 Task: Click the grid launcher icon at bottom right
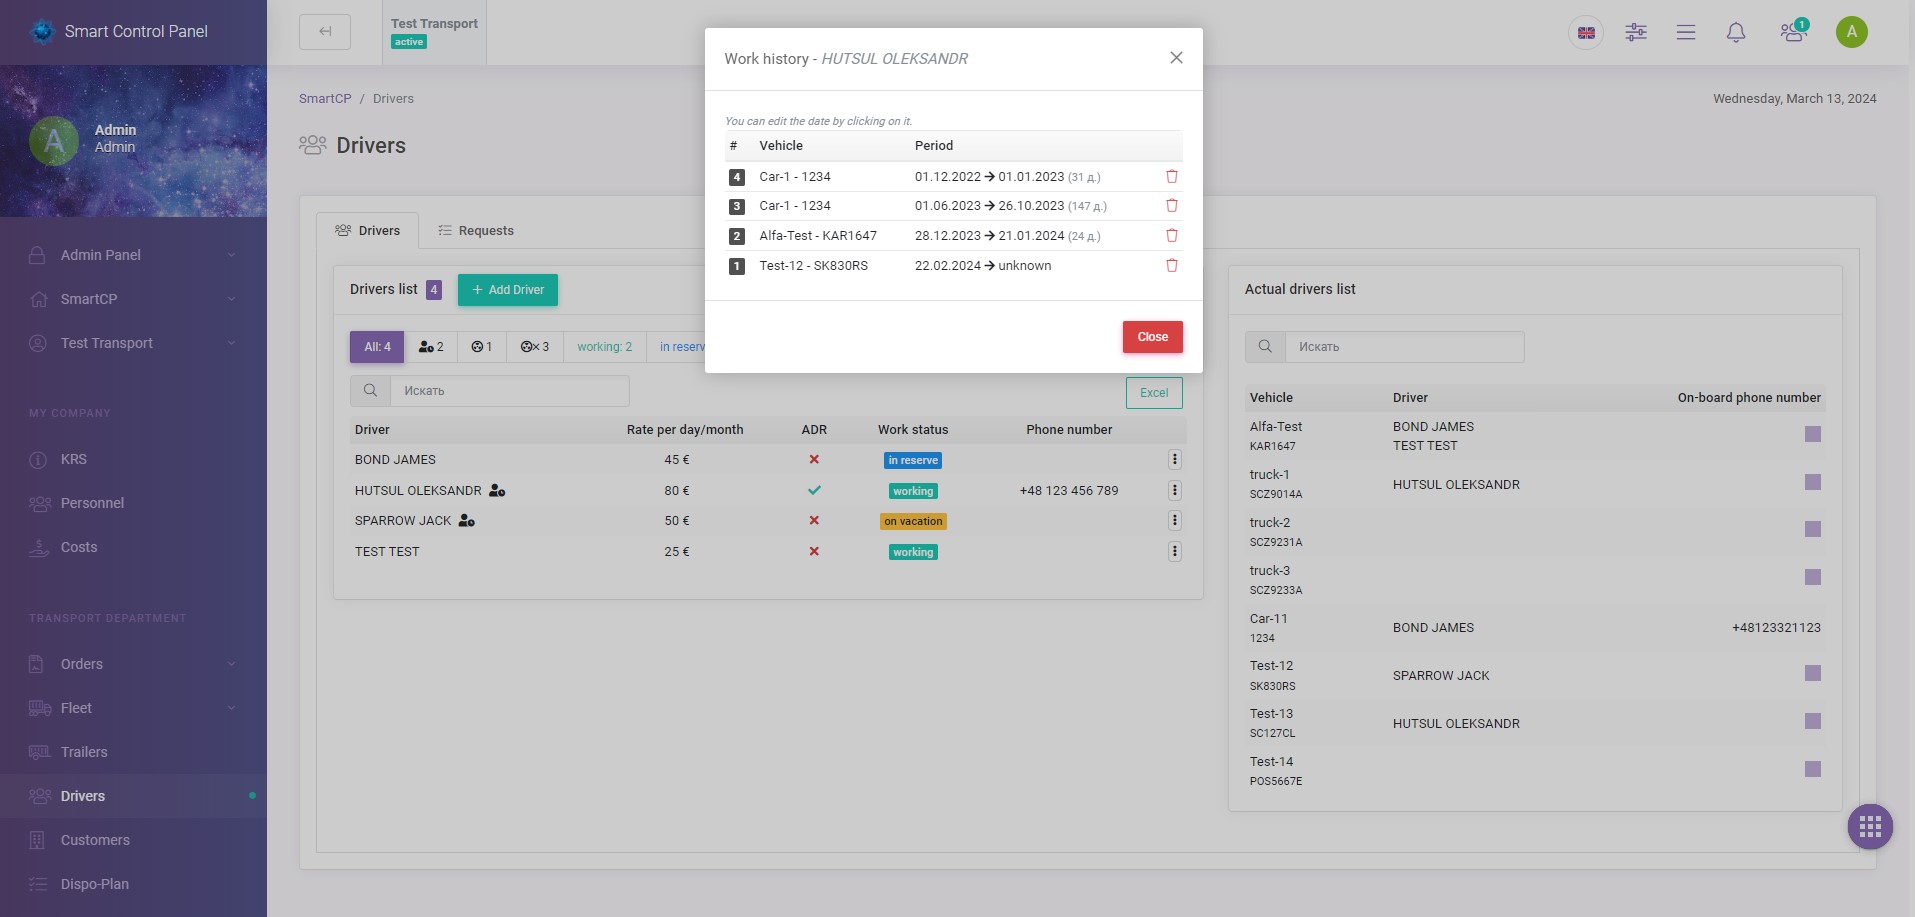tap(1868, 826)
